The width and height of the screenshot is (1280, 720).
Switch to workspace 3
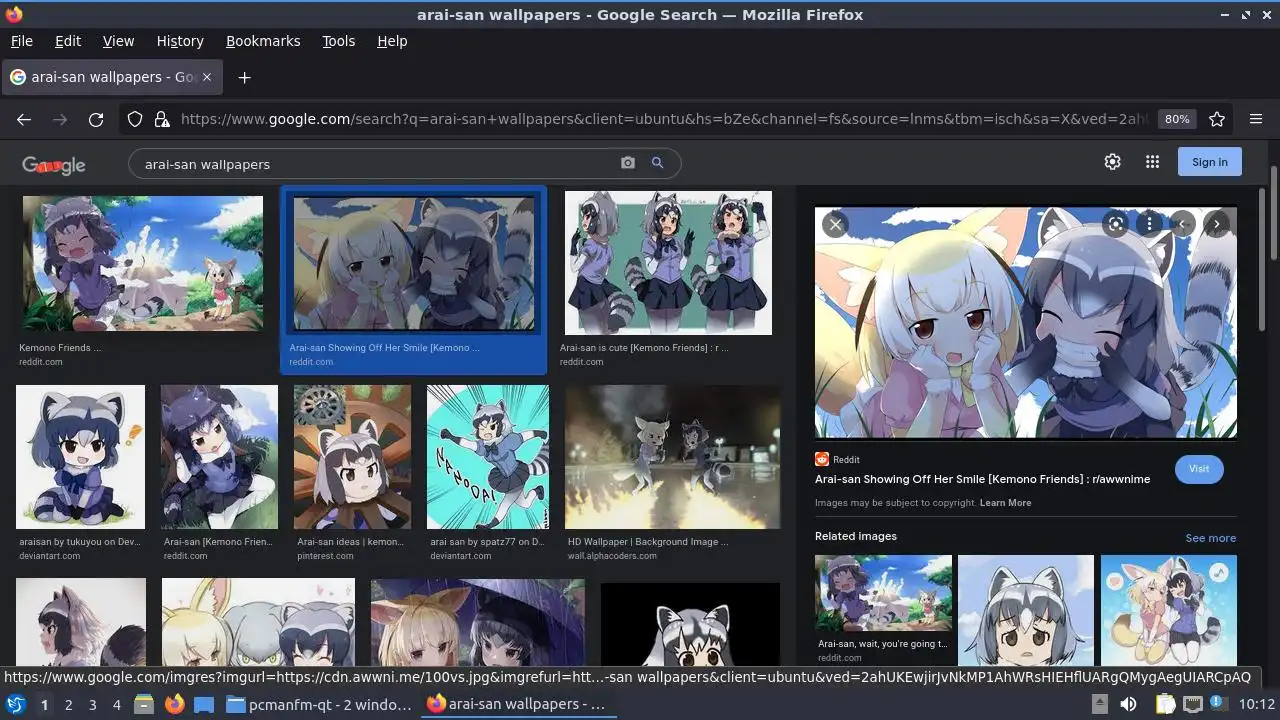(x=92, y=704)
